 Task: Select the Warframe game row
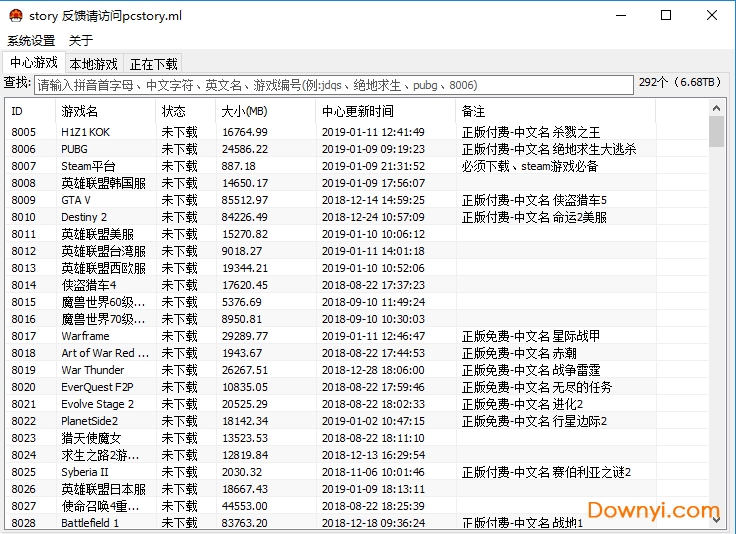pyautogui.click(x=85, y=336)
